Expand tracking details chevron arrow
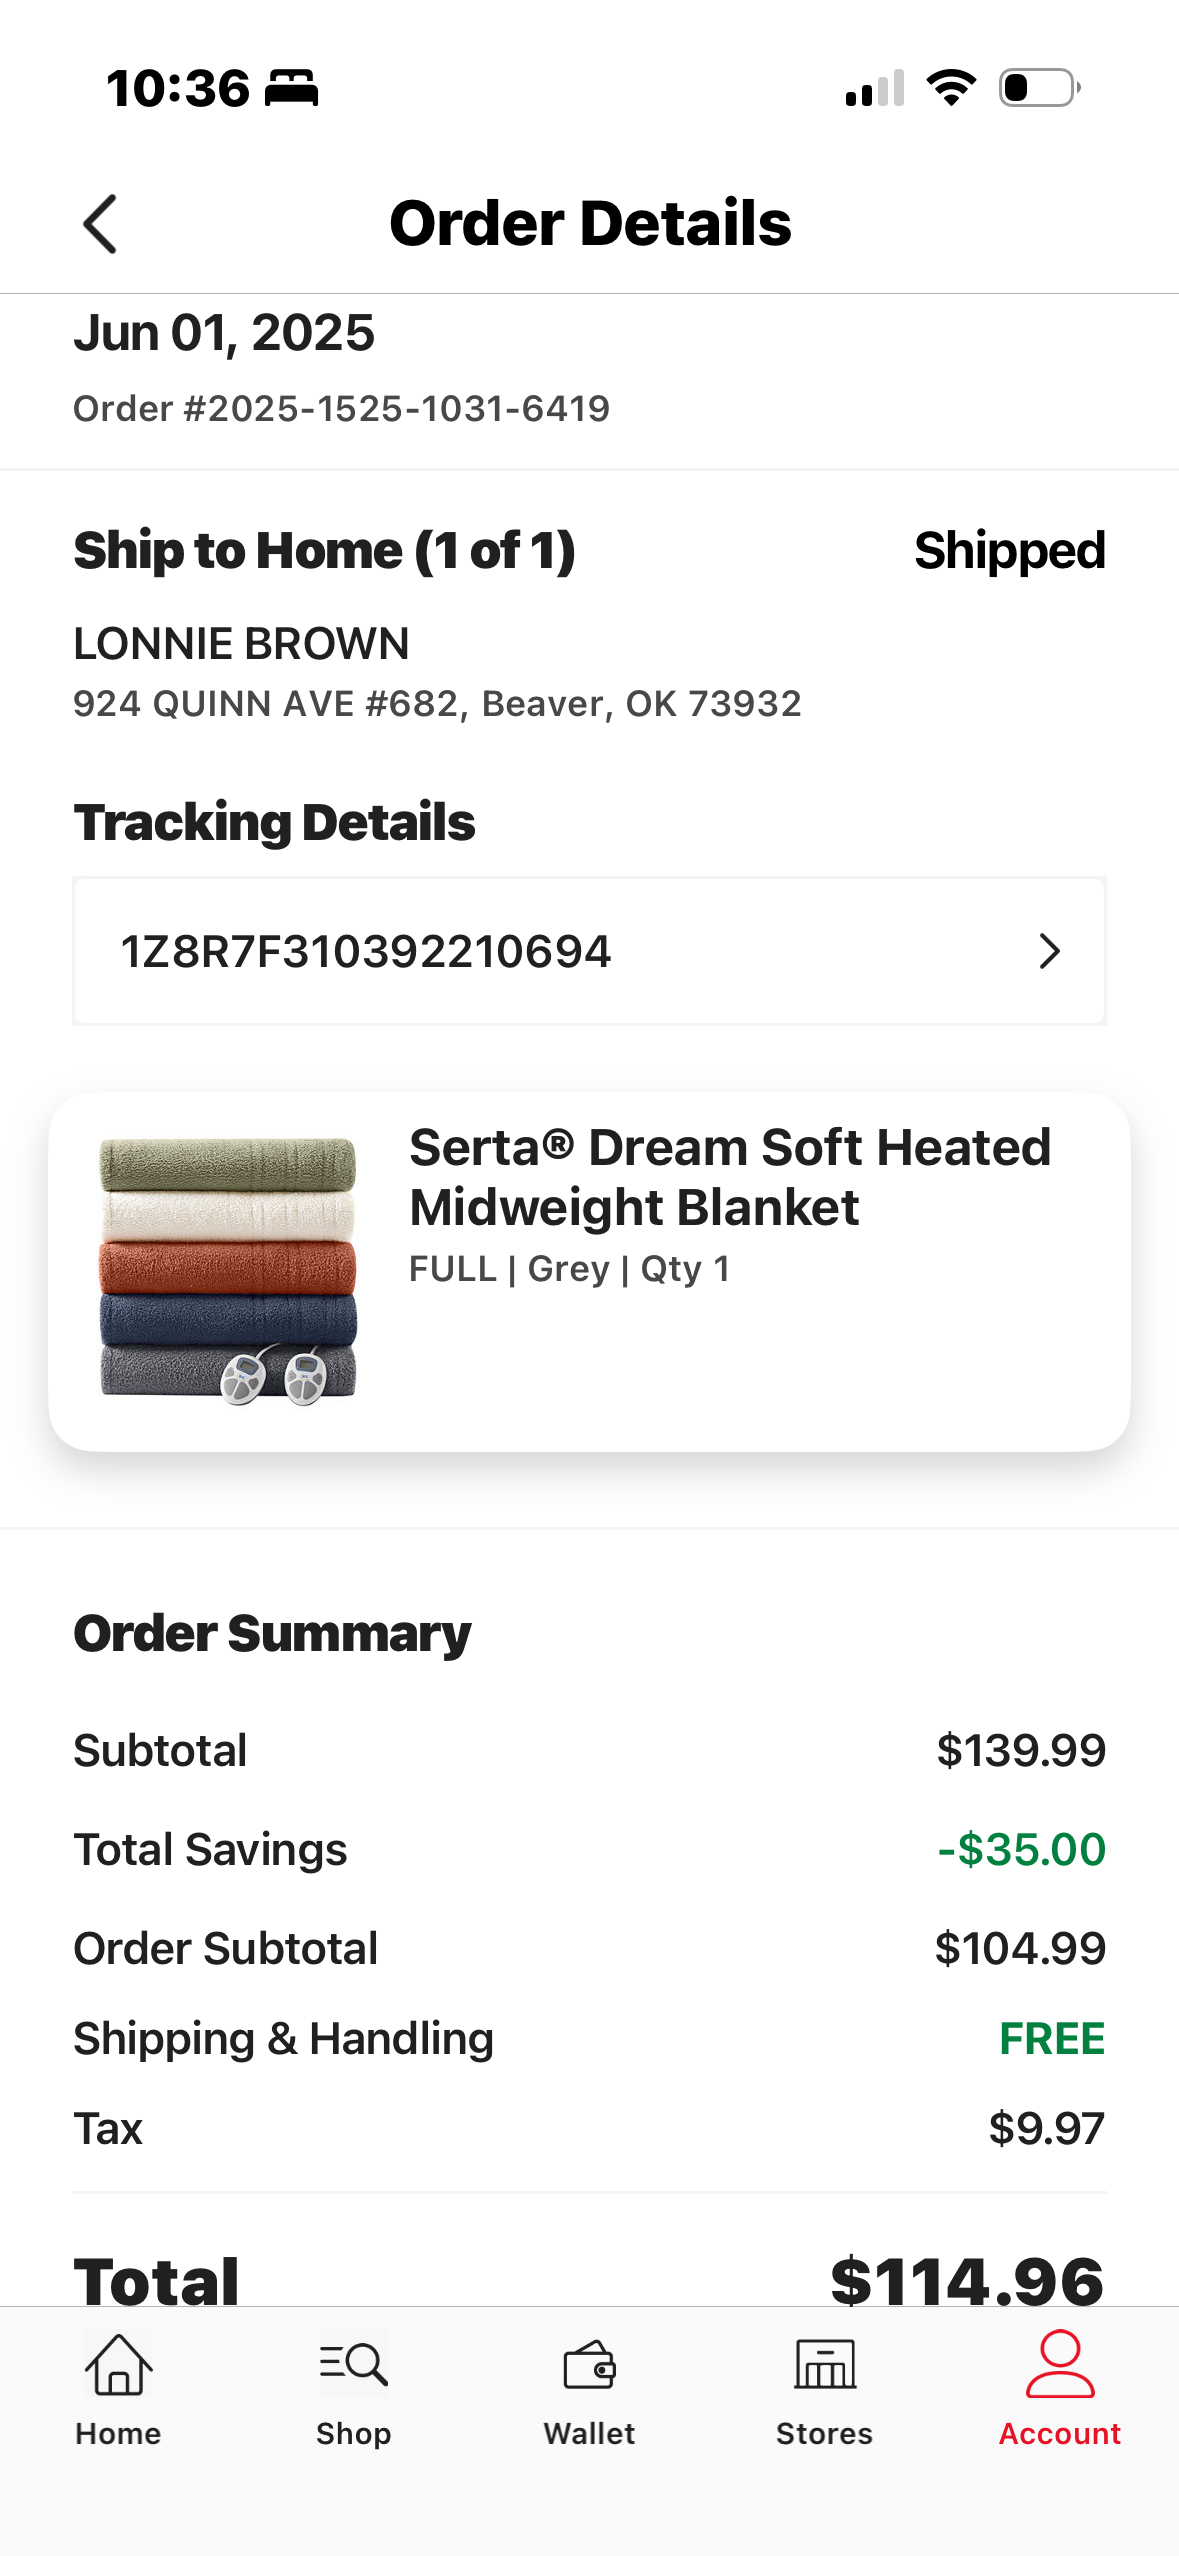The width and height of the screenshot is (1179, 2556). [x=1049, y=951]
